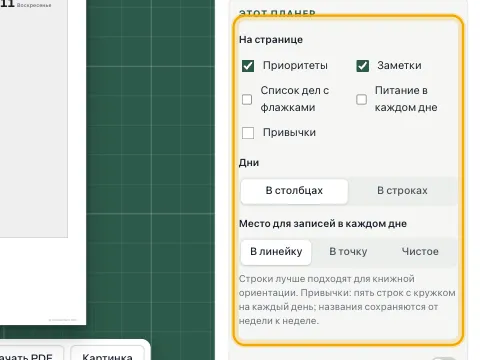Enable Список дел с флажками checkbox

click(x=247, y=99)
